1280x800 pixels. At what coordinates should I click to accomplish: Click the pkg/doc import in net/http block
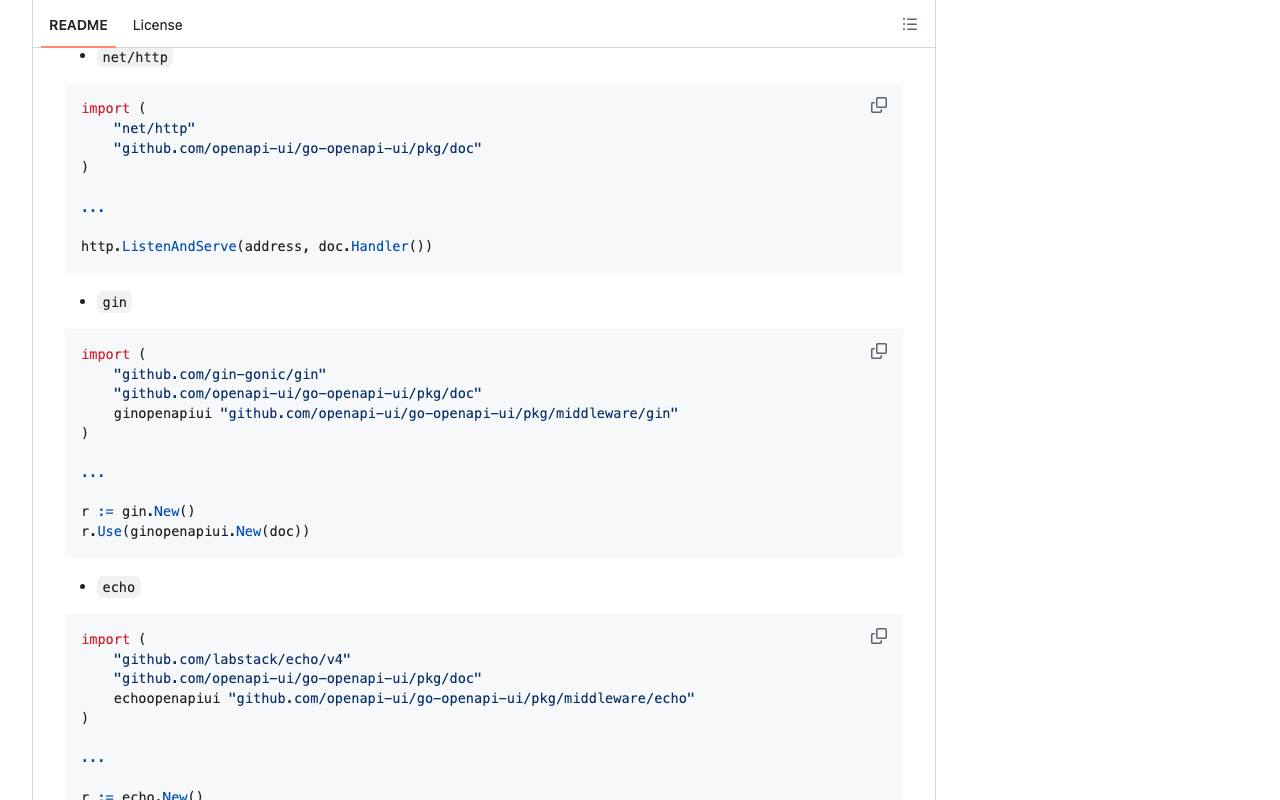tap(298, 148)
